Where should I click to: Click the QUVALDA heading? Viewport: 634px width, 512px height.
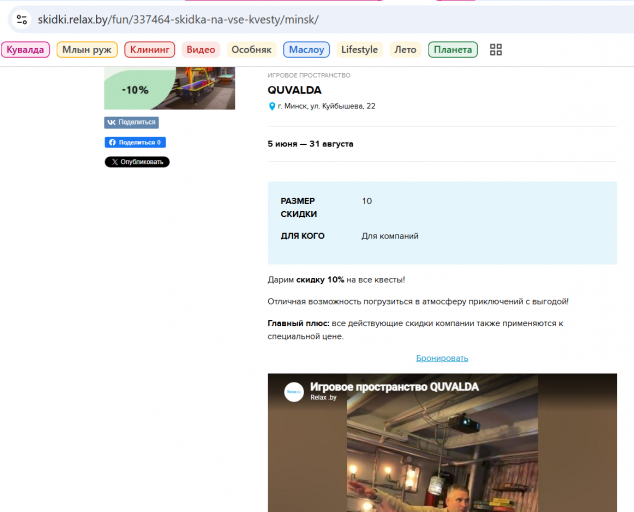click(x=294, y=90)
